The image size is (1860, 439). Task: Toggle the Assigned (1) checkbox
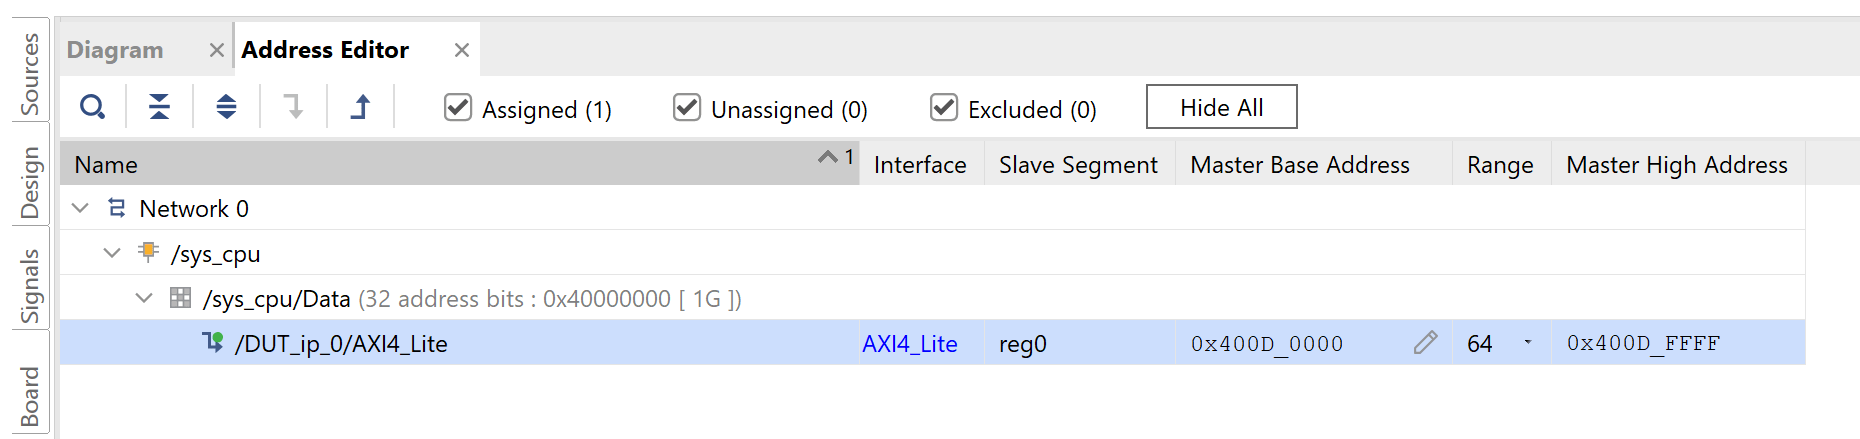pyautogui.click(x=458, y=107)
